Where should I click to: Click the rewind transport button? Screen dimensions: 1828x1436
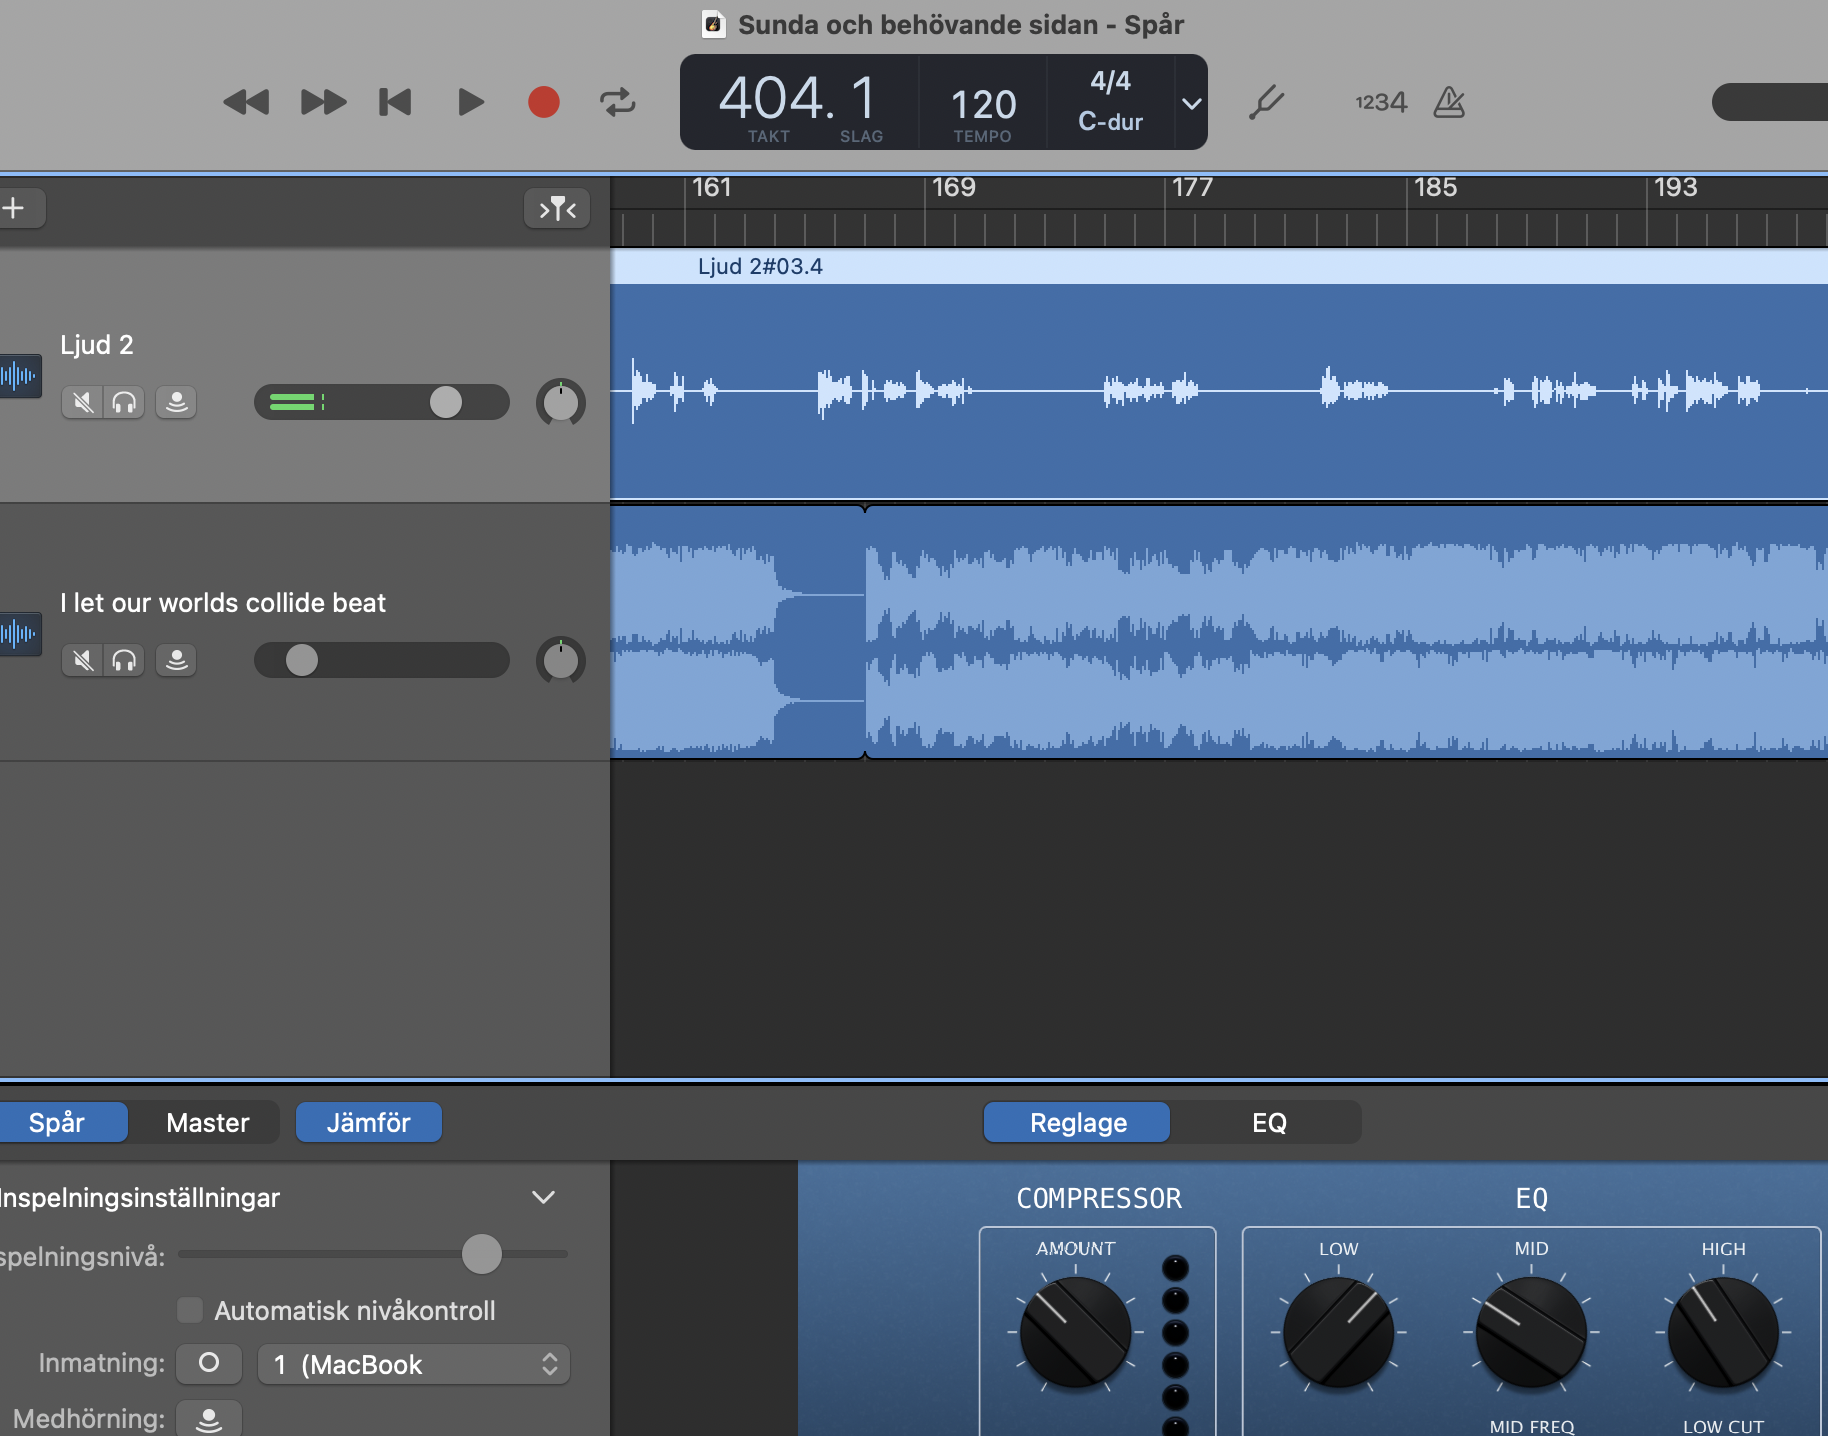pyautogui.click(x=246, y=102)
